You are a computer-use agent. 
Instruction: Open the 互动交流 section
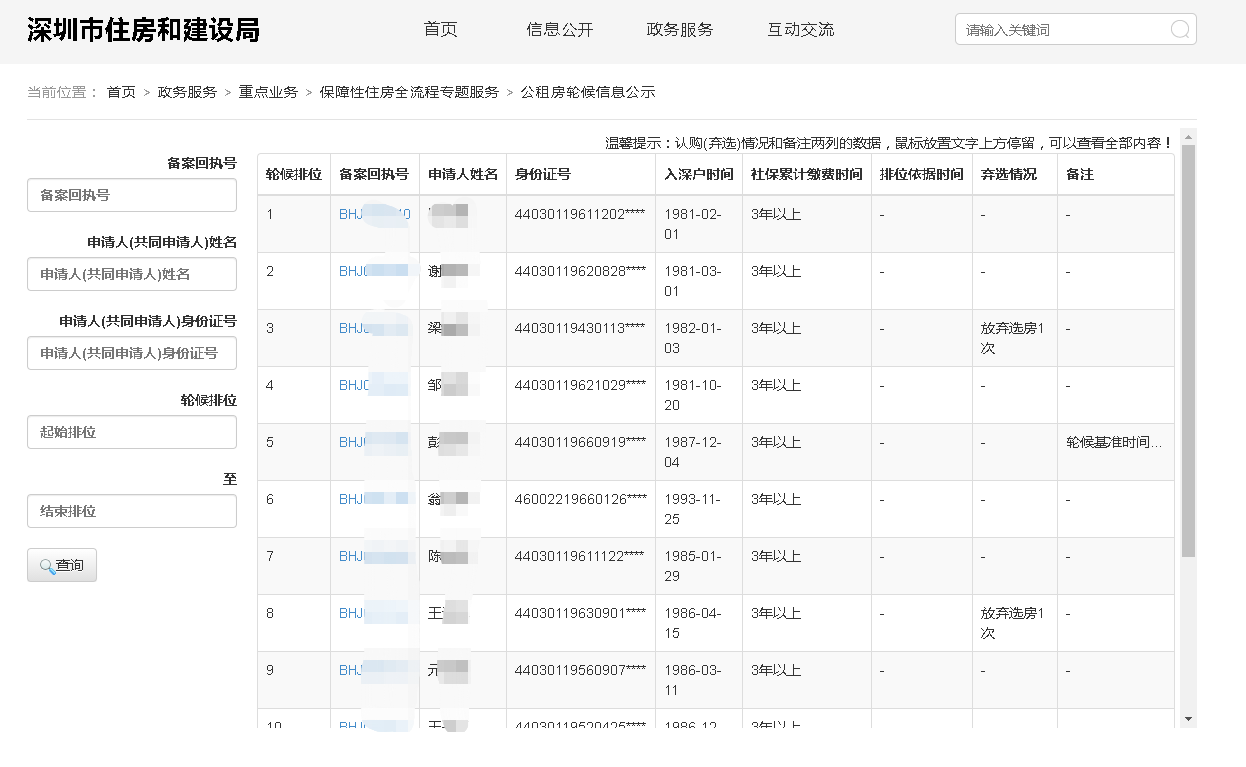(801, 29)
